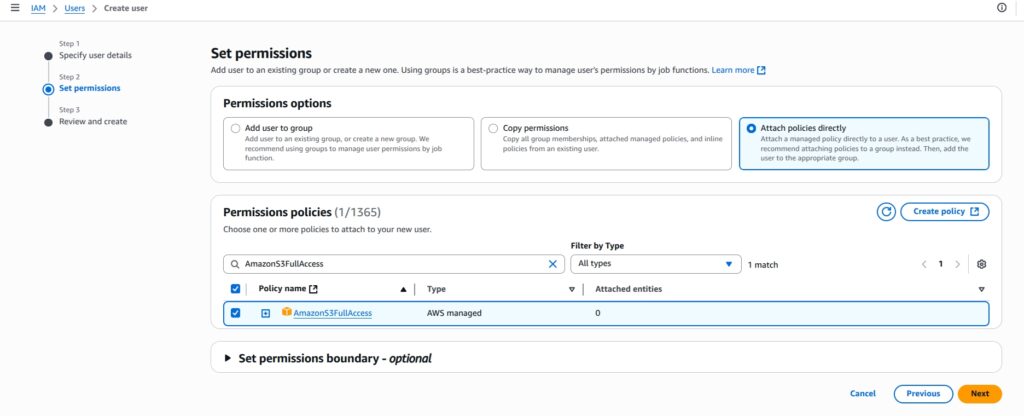Open Users breadcrumb link

pos(74,8)
